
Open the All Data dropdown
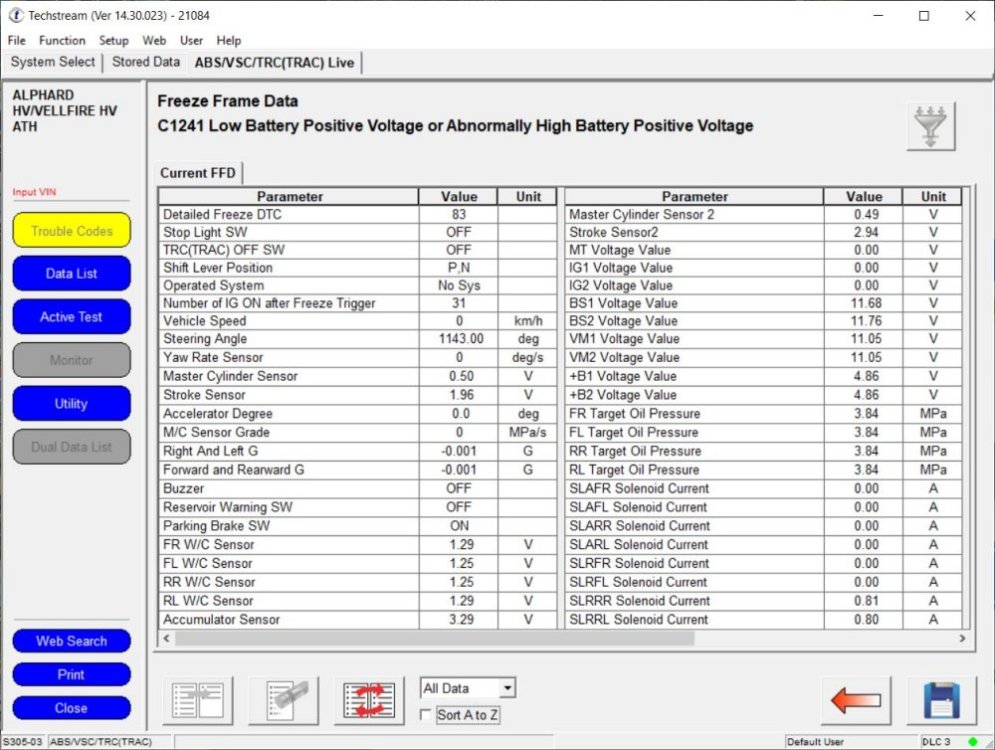[468, 688]
